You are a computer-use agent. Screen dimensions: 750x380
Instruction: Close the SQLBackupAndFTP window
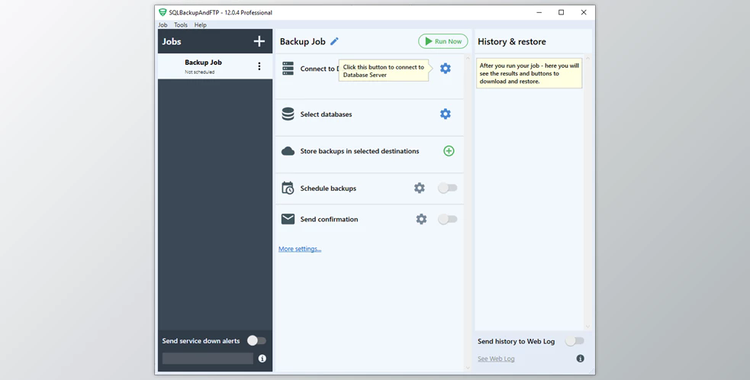coord(584,12)
